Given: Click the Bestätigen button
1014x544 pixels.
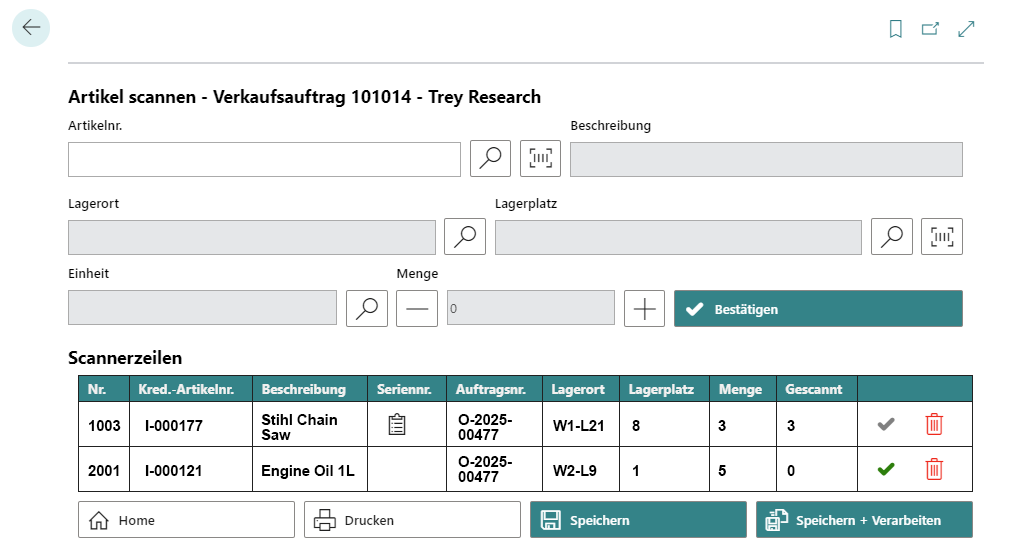Looking at the screenshot, I should pos(818,309).
